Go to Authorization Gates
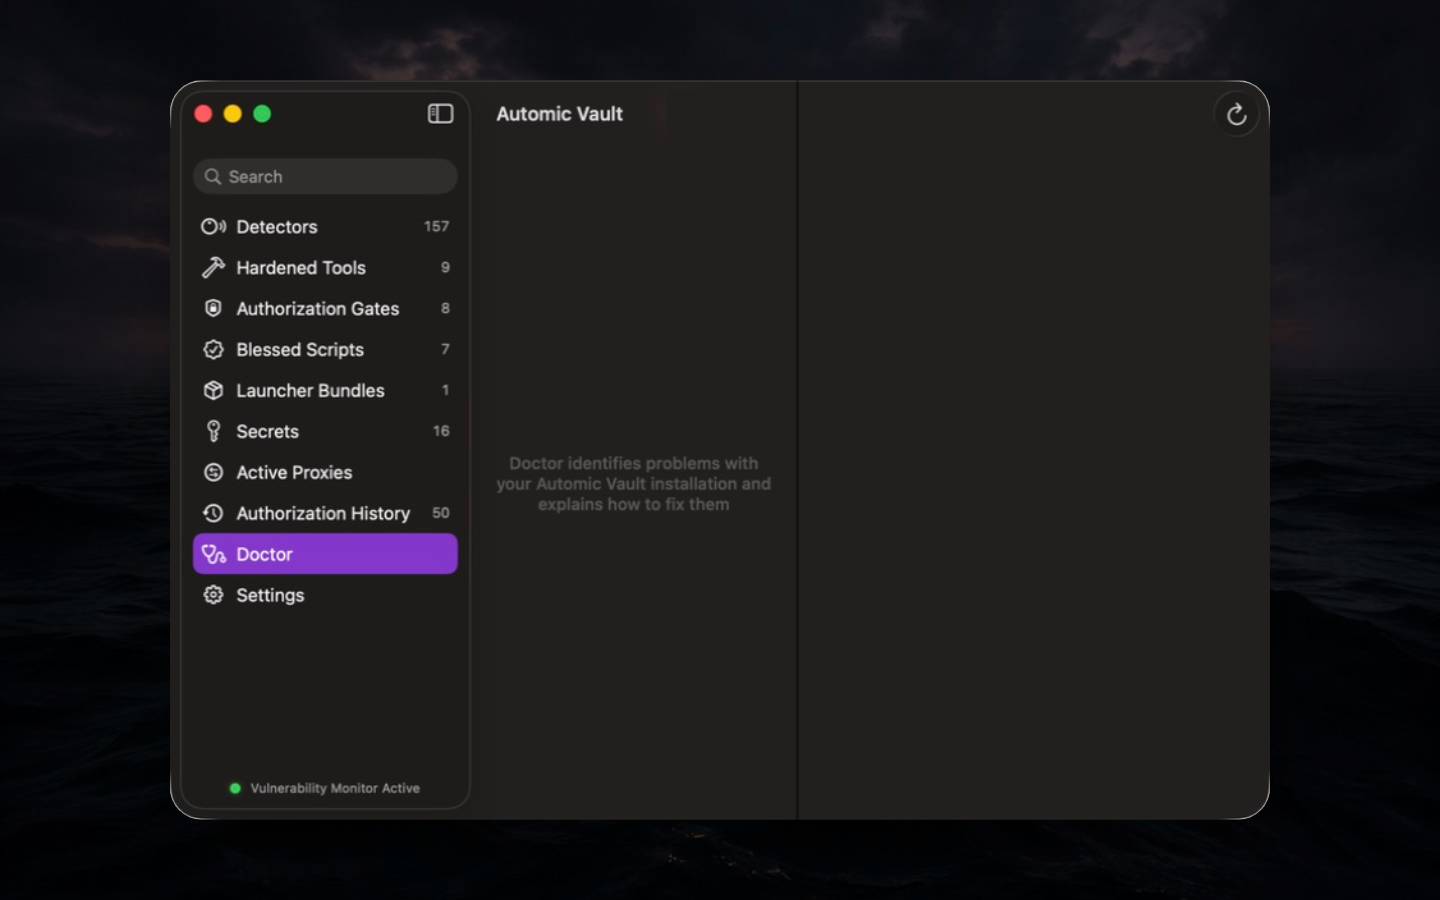 click(325, 309)
